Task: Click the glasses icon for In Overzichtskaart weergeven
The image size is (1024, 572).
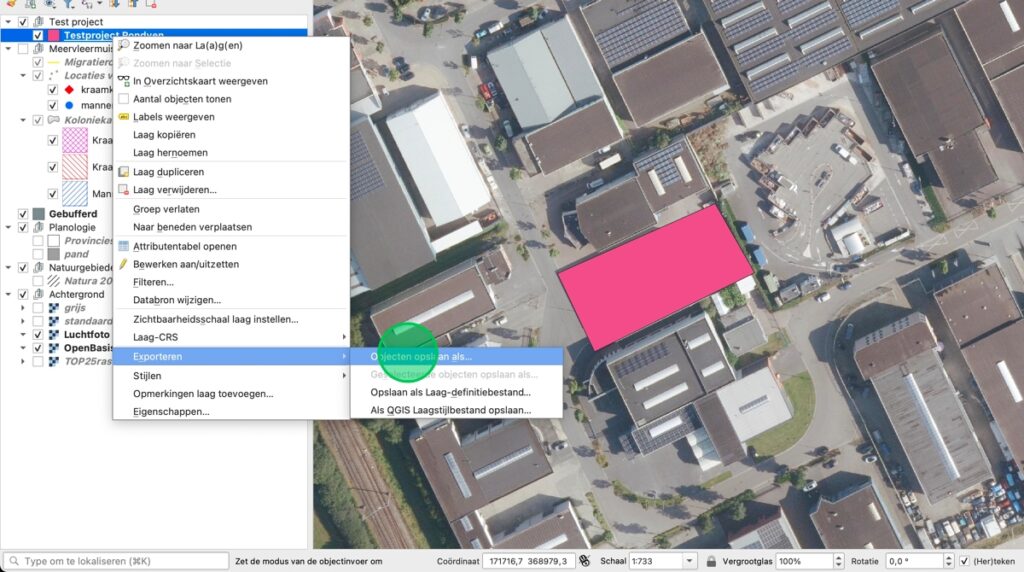Action: [x=124, y=81]
